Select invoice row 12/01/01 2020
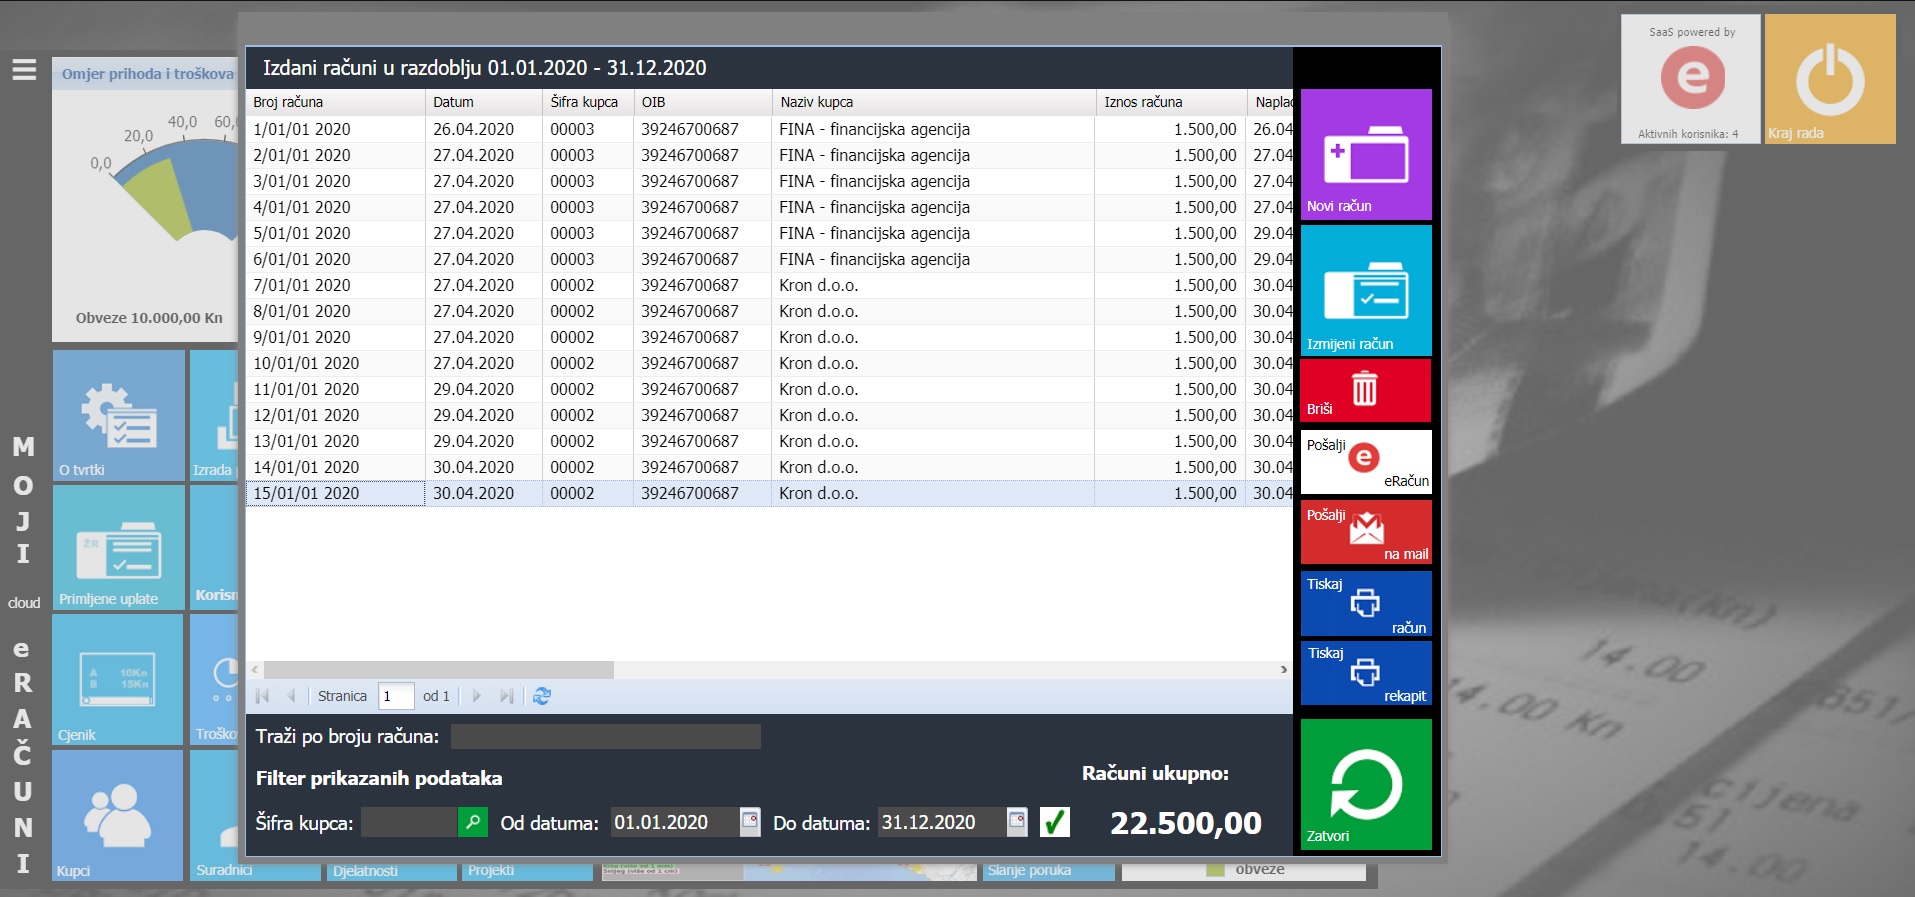This screenshot has width=1915, height=897. tap(769, 415)
